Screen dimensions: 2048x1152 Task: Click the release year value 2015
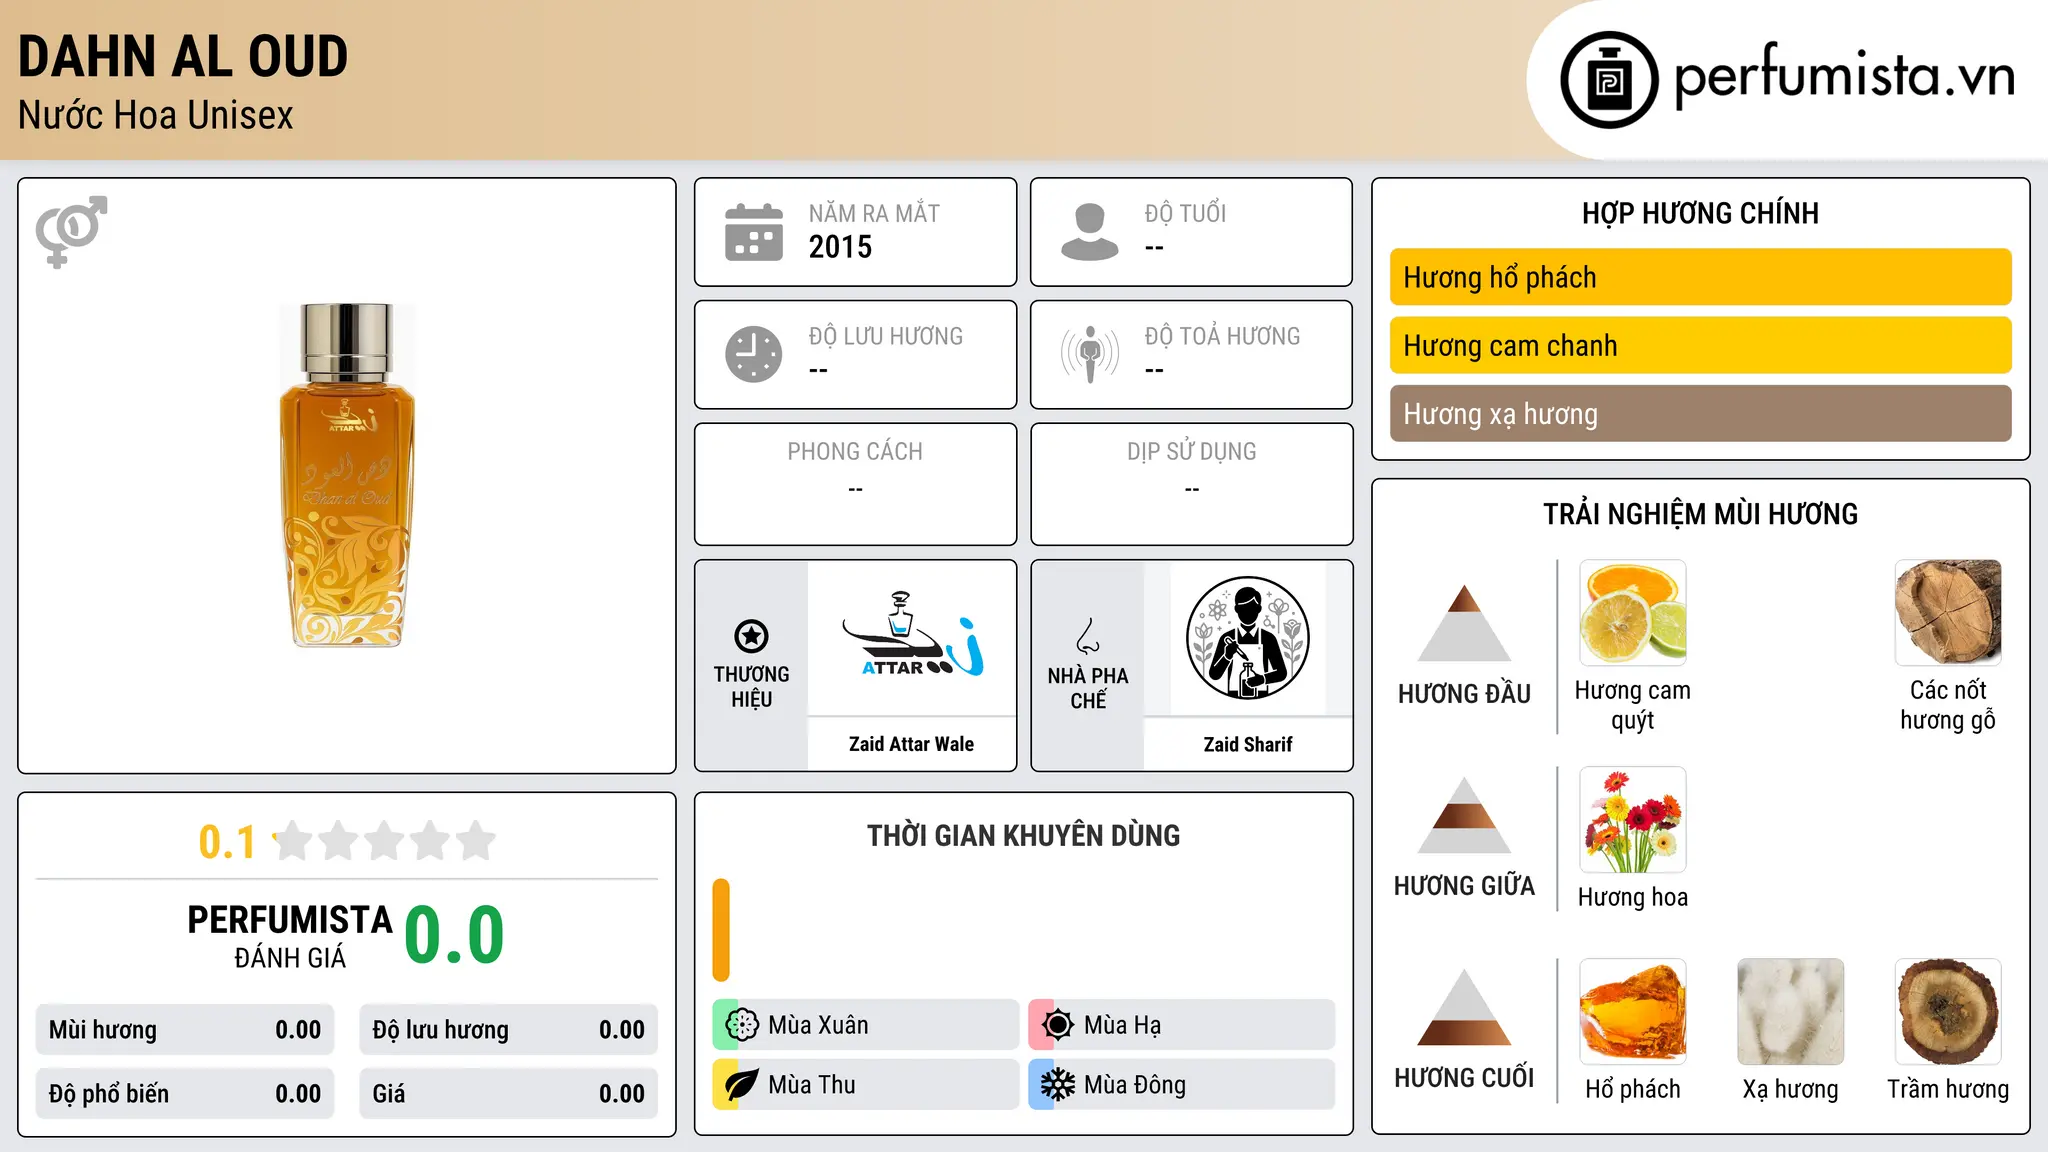(x=840, y=247)
